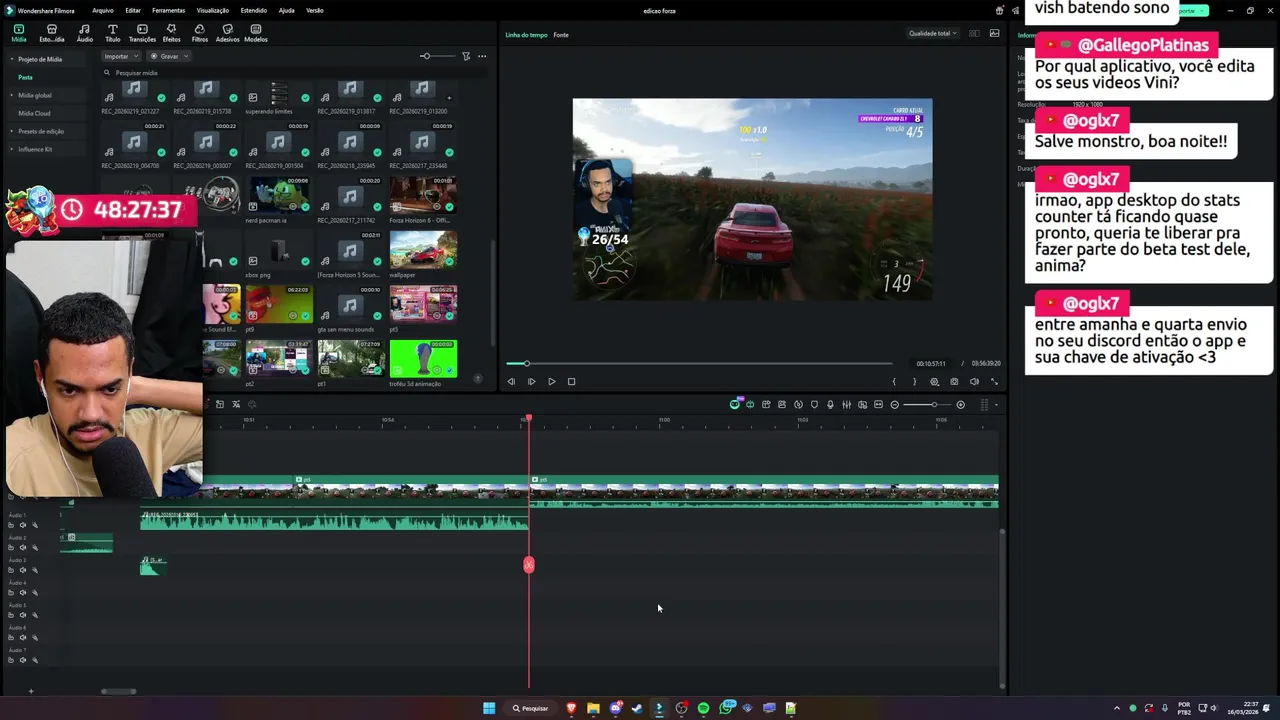The width and height of the screenshot is (1280, 720).
Task: Open the Windows Start button
Action: click(489, 708)
